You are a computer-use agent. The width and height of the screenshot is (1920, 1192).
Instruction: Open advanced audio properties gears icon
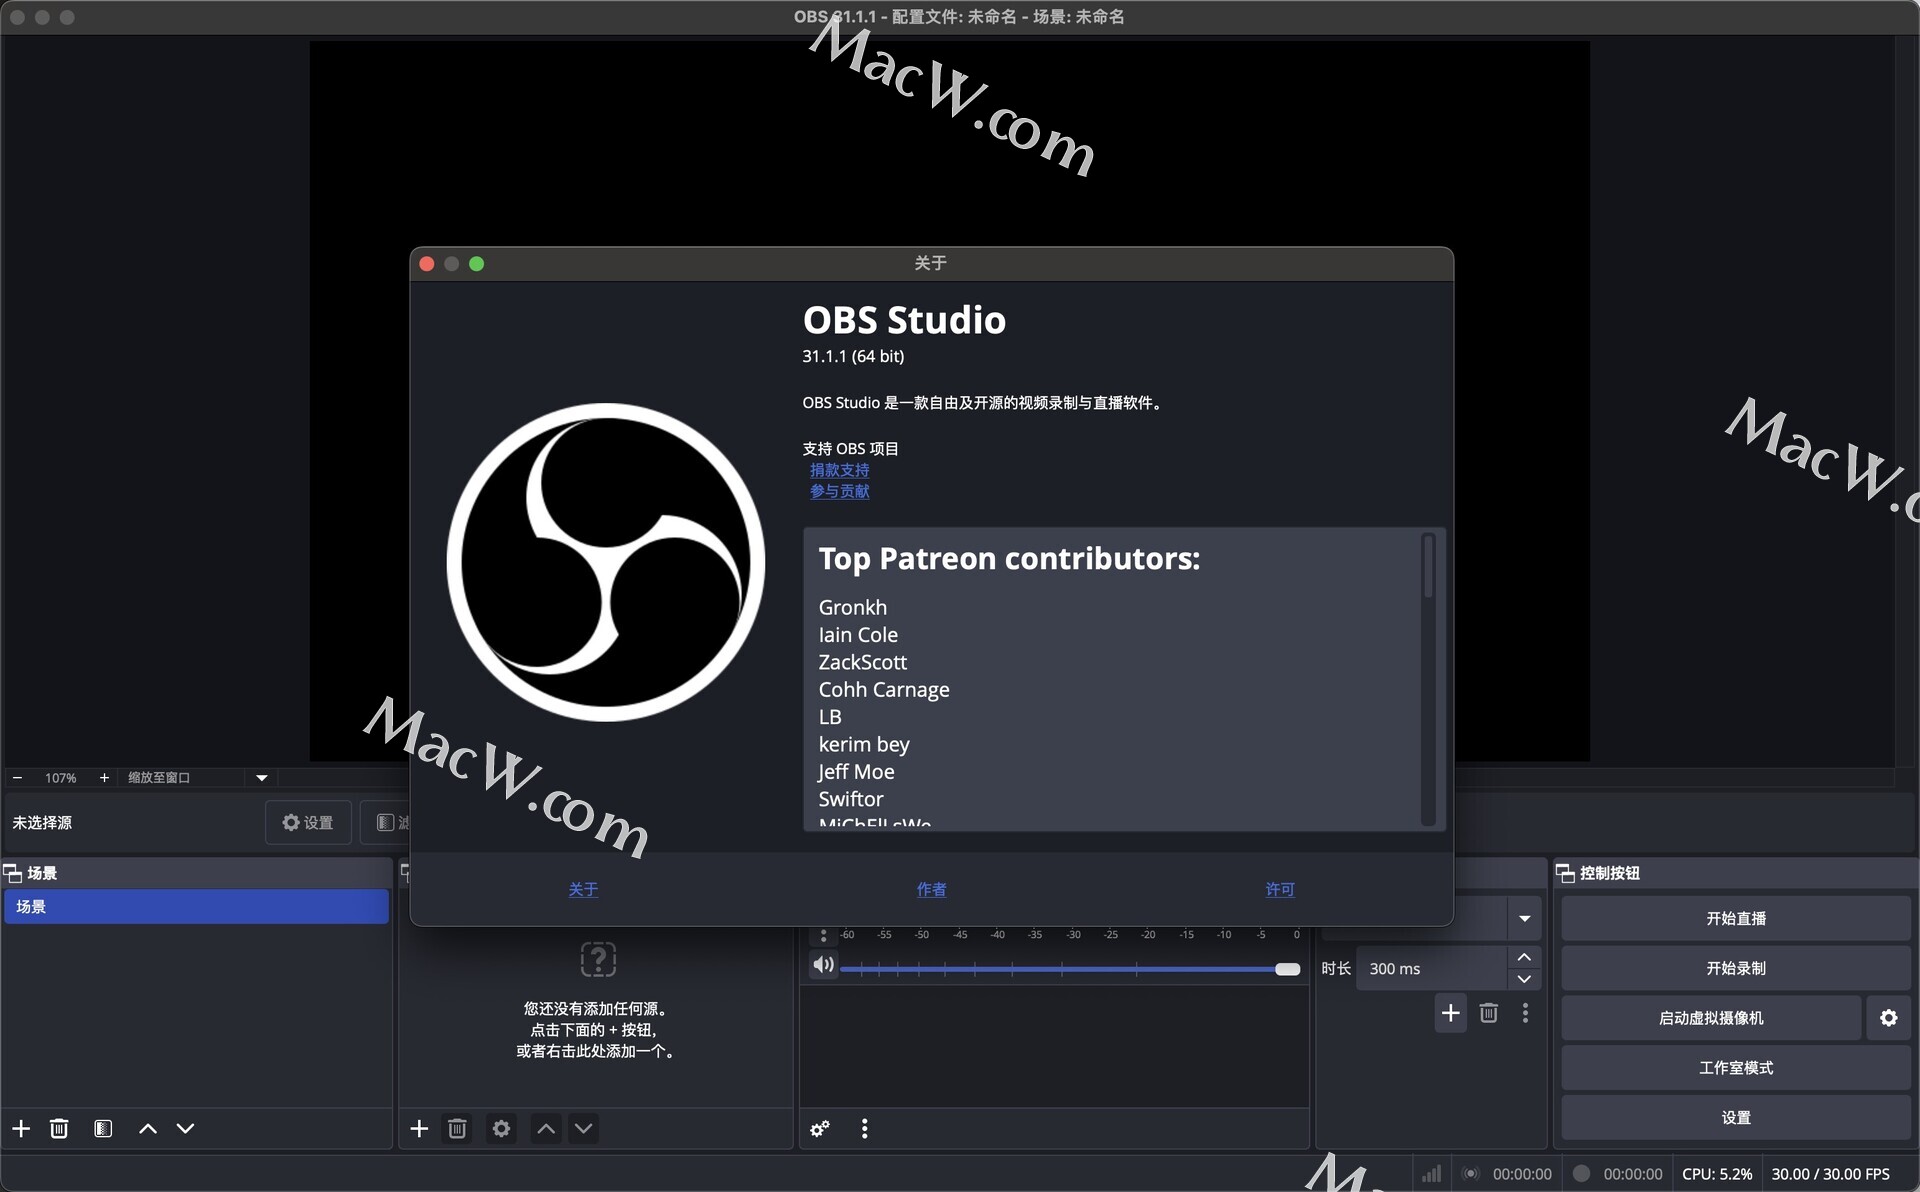pos(820,1128)
